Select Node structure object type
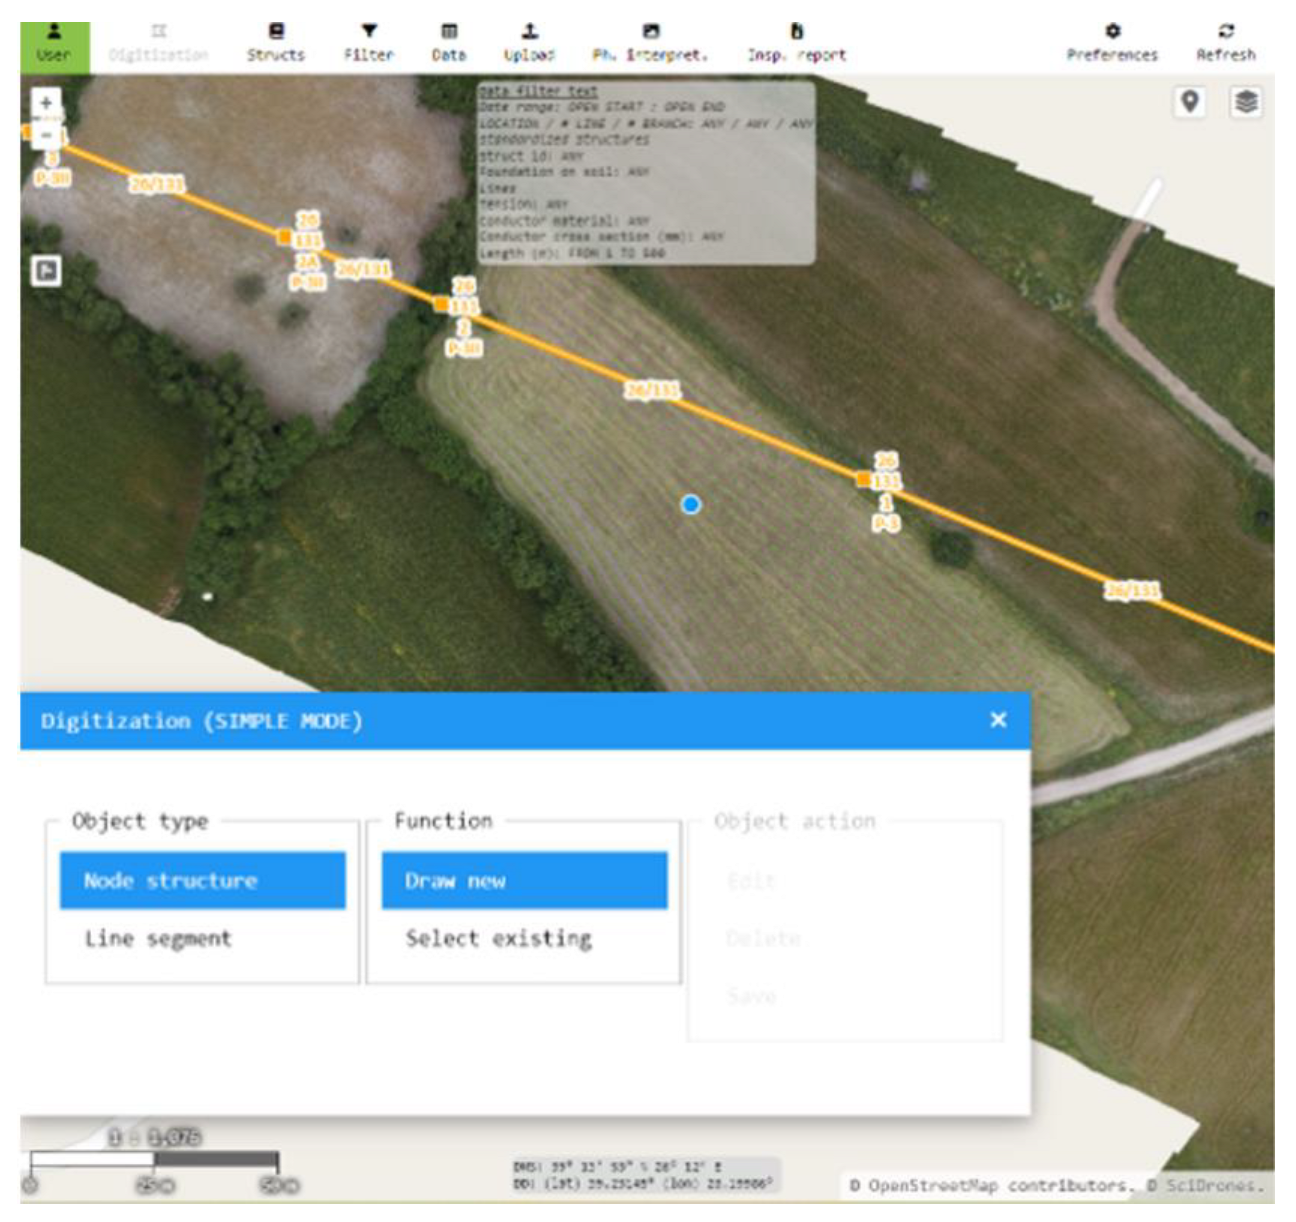Viewport: 1296px width, 1222px height. pos(202,881)
